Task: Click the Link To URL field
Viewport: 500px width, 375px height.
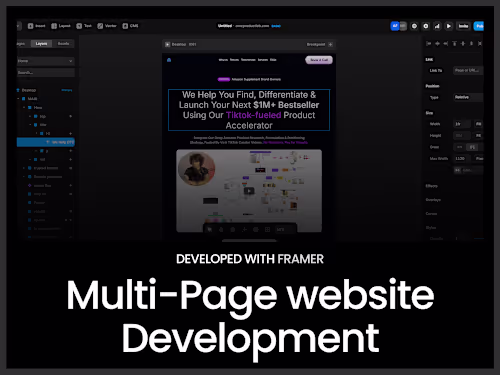Action: (468, 70)
